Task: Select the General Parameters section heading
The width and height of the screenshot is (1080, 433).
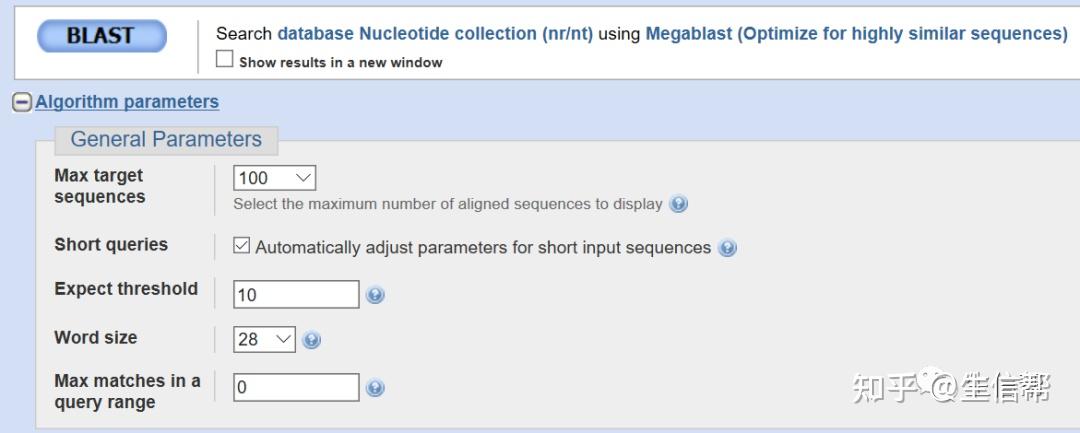Action: 166,140
